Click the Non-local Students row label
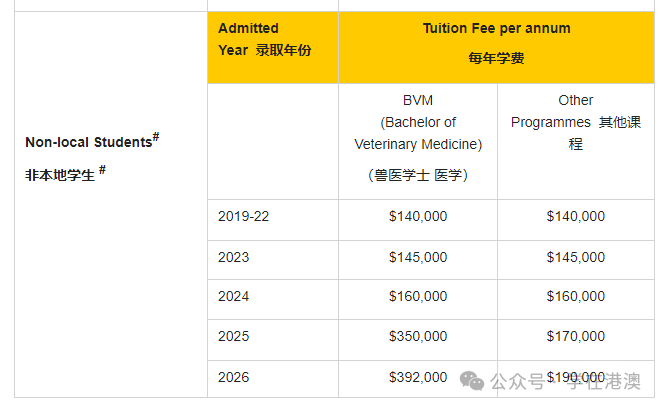The width and height of the screenshot is (662, 408). 91,141
